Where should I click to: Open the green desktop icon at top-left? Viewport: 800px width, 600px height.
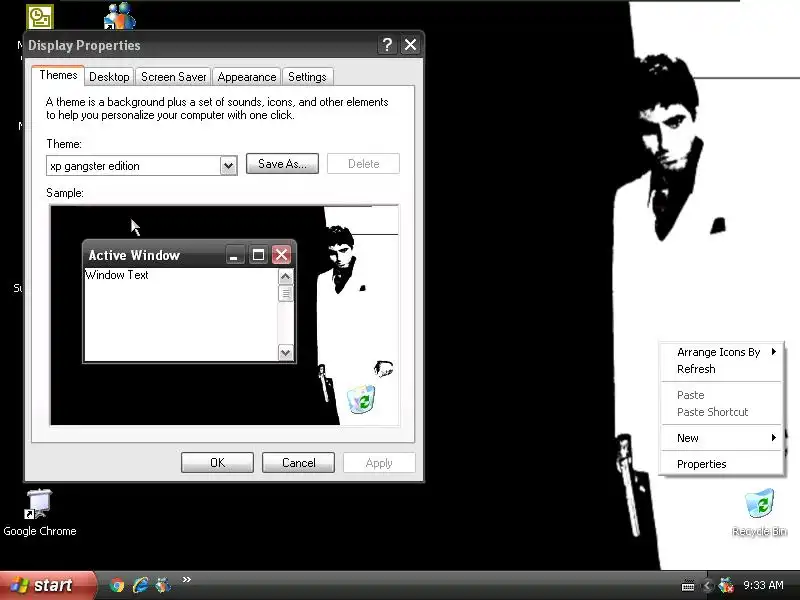[40, 17]
